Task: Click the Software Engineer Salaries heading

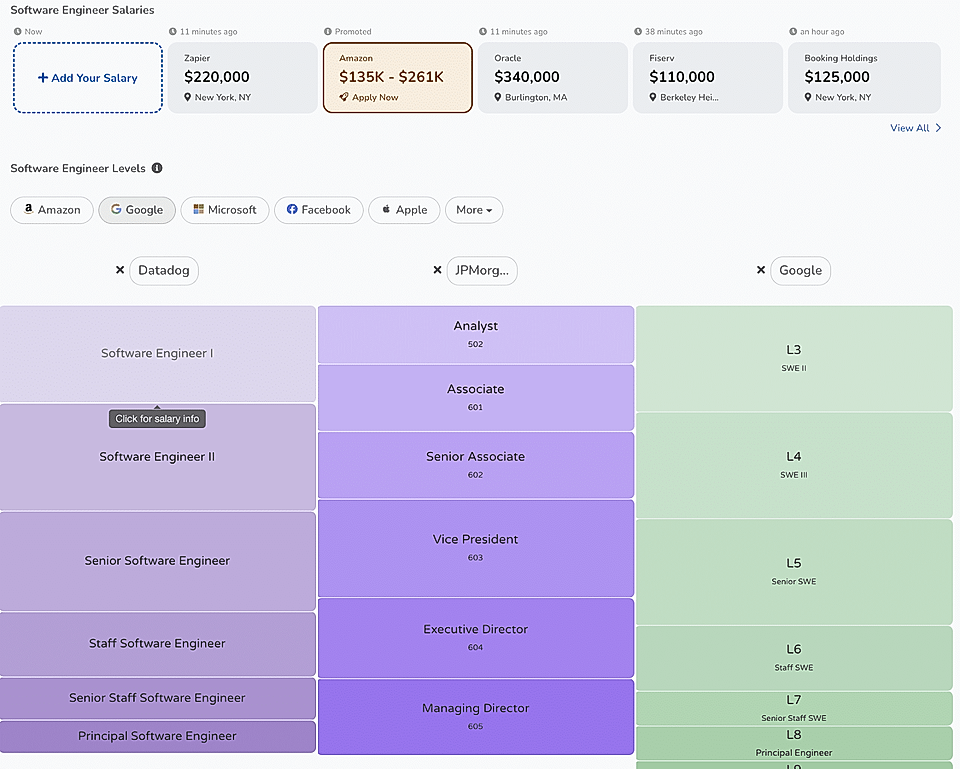Action: point(82,10)
